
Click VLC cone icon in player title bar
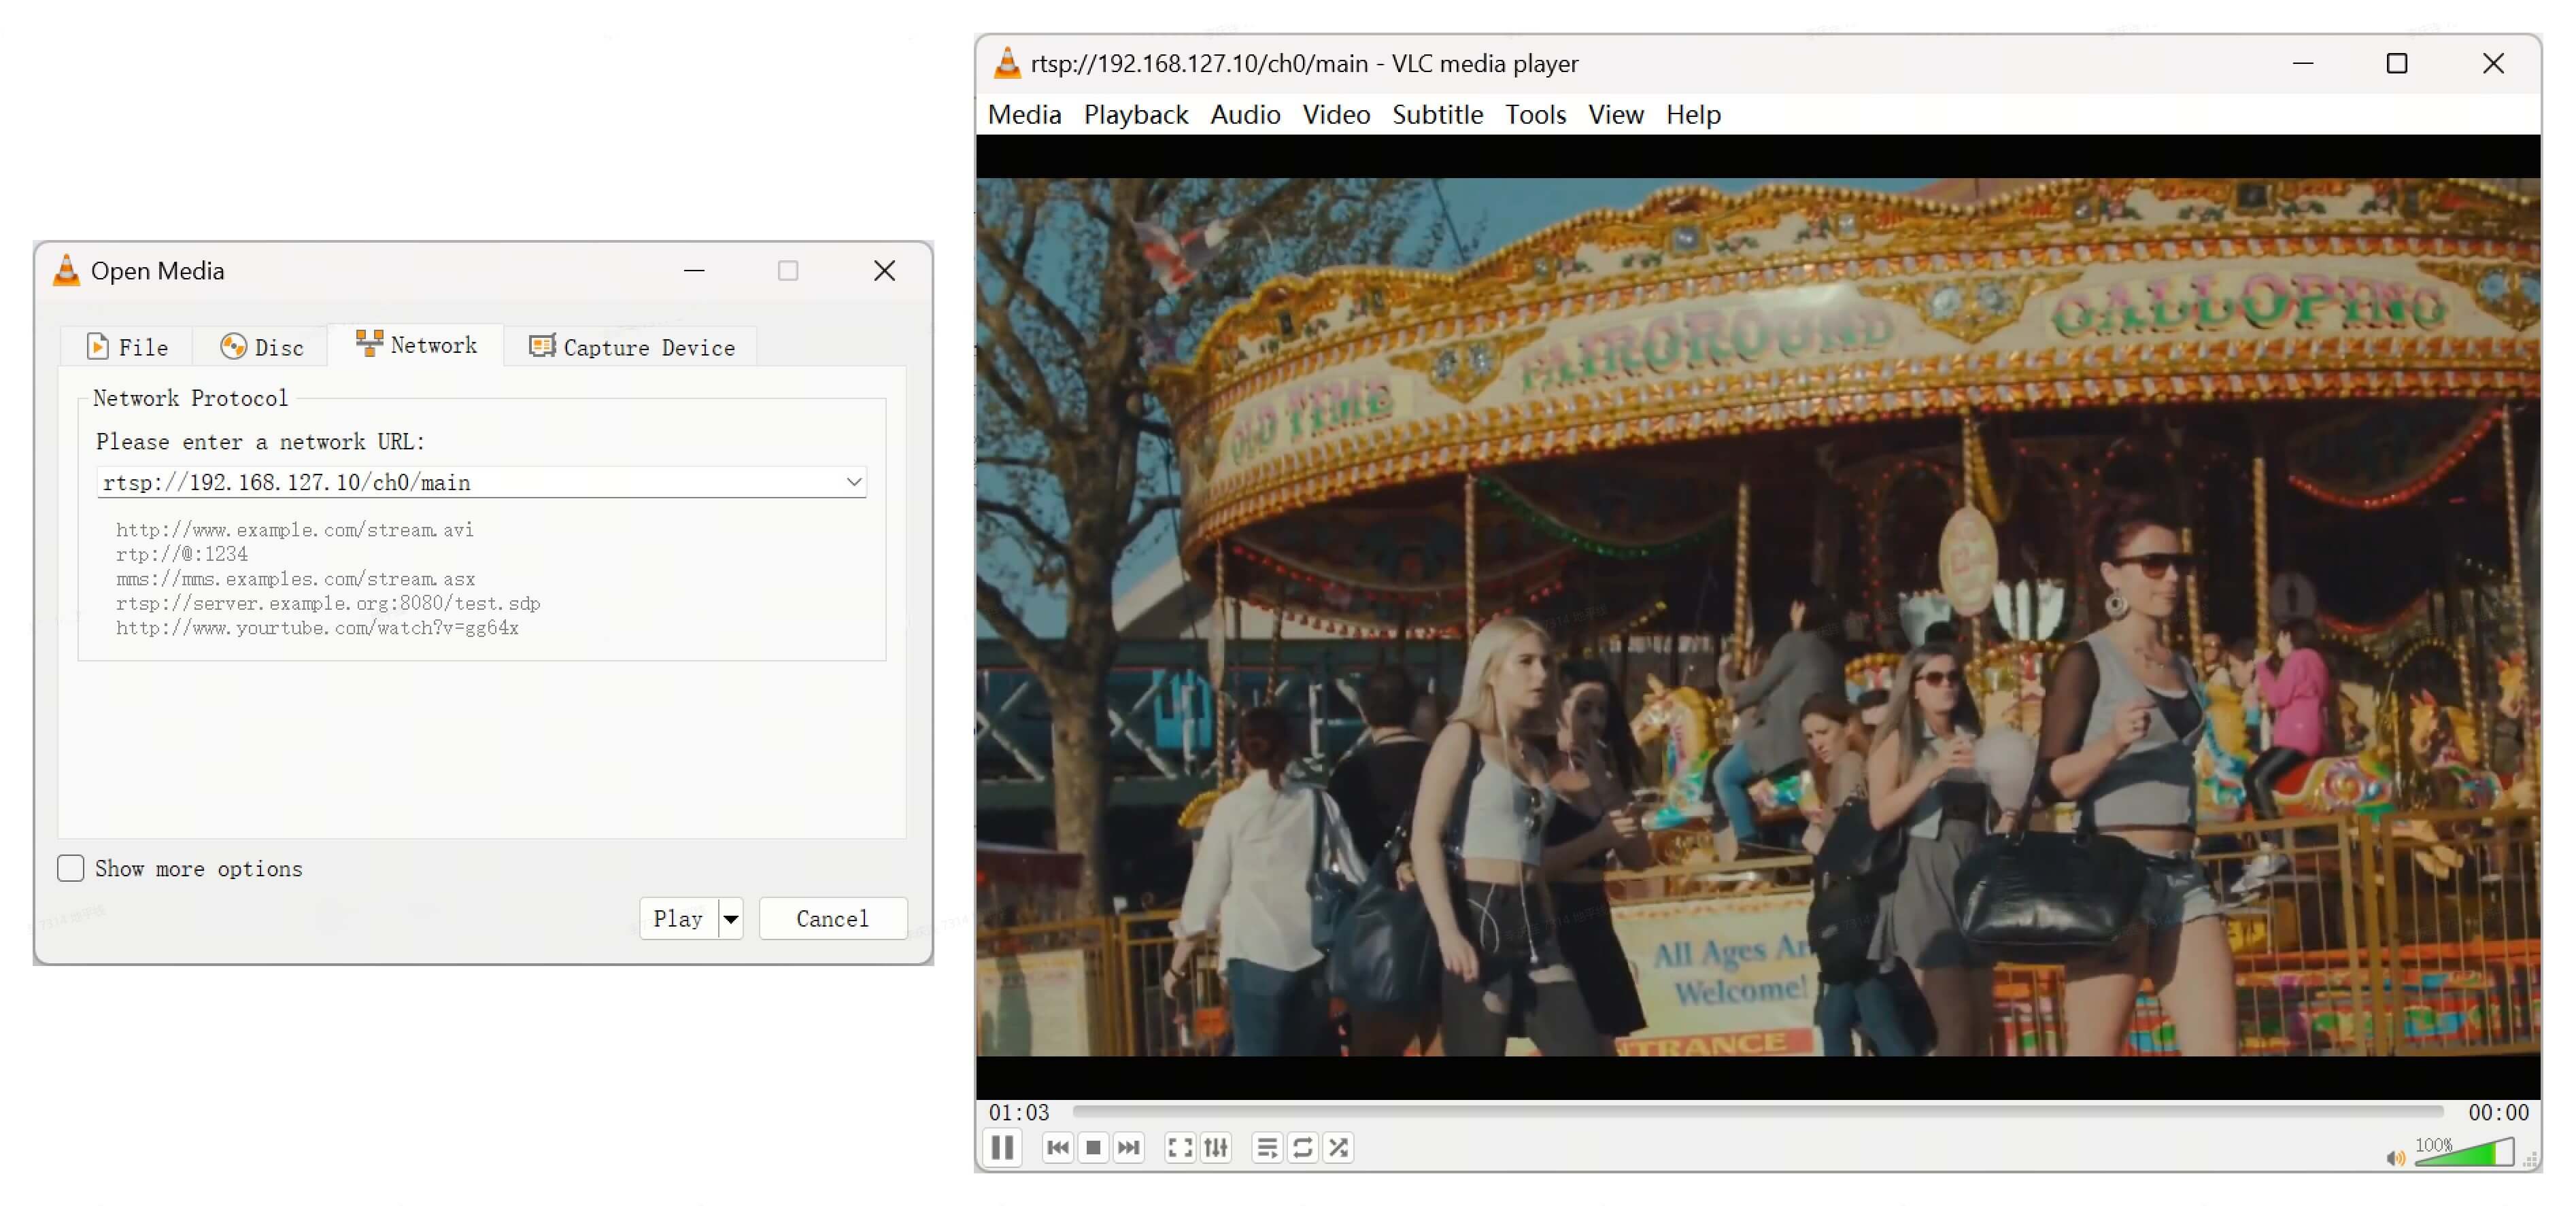[1007, 63]
